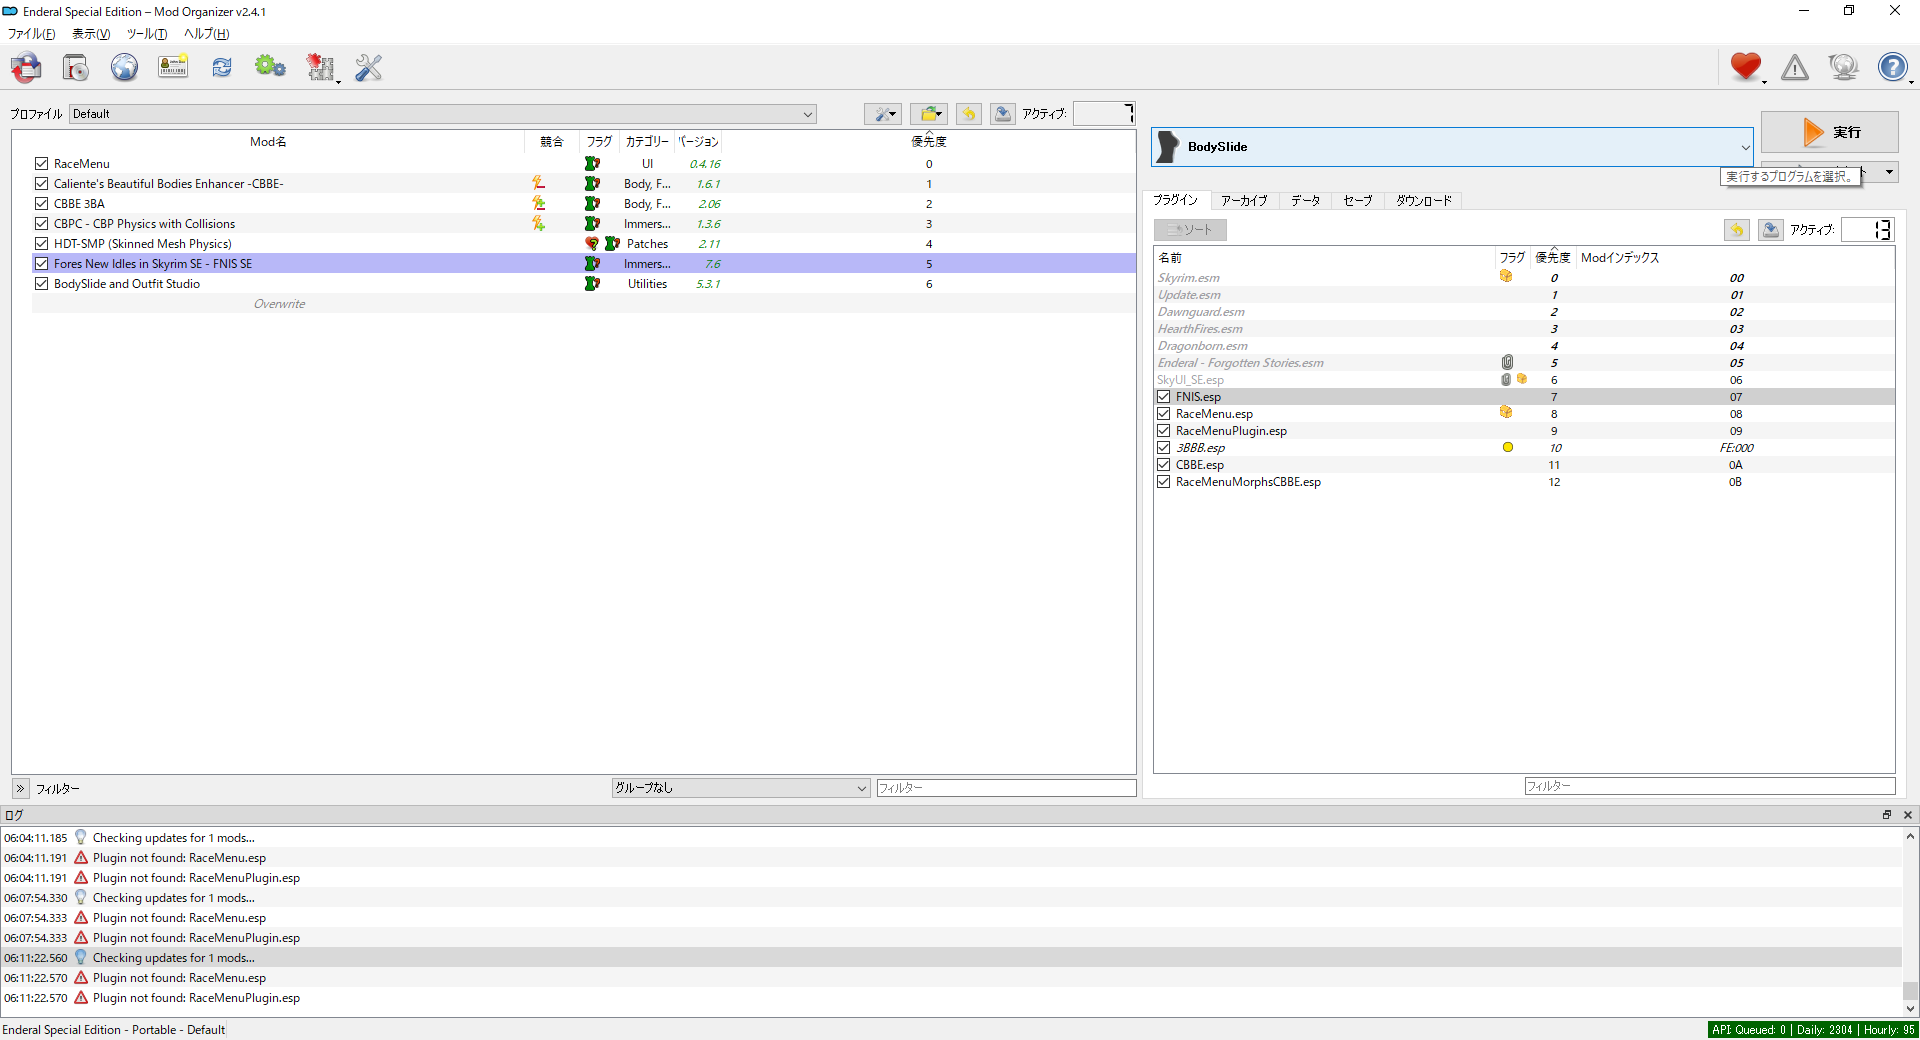Expand the BodySlide executable dropdown
The width and height of the screenshot is (1920, 1040).
tap(1452, 147)
